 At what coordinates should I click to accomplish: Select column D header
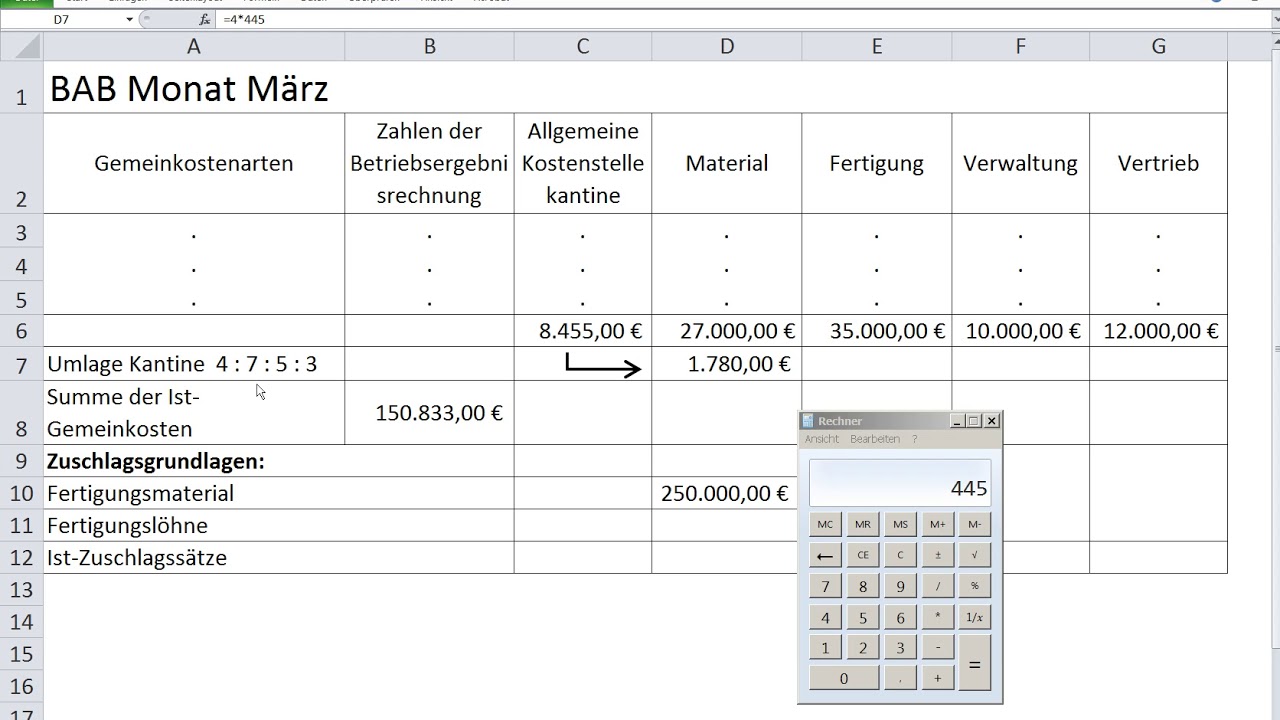pos(727,46)
